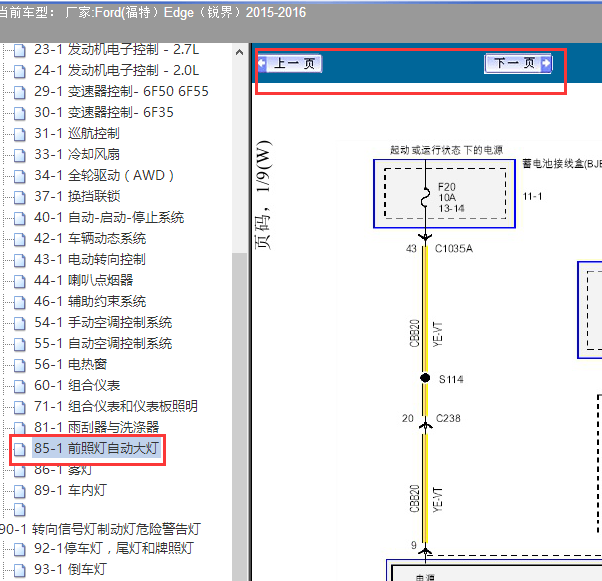Select 34-1 全轮驱动（AWD） entry
The image size is (602, 581).
tap(104, 175)
